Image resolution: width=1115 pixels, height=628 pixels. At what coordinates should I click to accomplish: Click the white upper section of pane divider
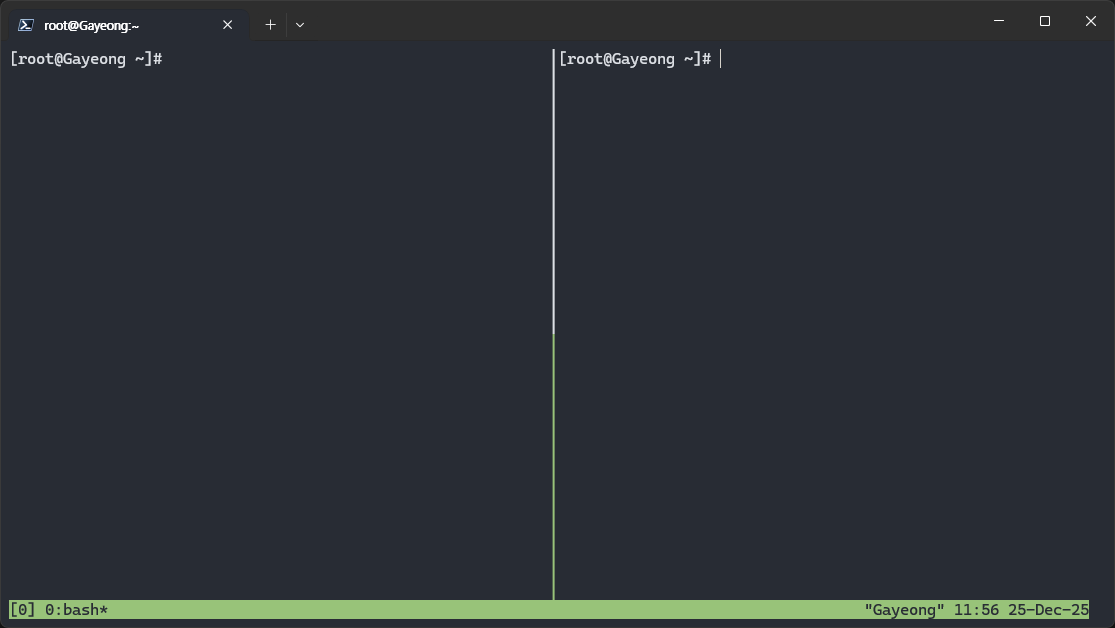tap(553, 190)
